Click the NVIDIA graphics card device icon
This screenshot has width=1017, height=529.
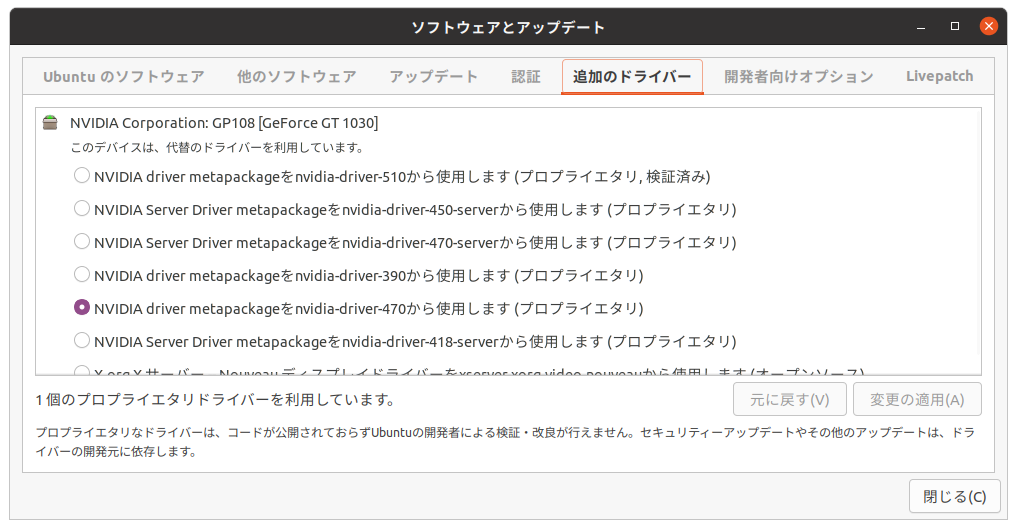[x=50, y=123]
